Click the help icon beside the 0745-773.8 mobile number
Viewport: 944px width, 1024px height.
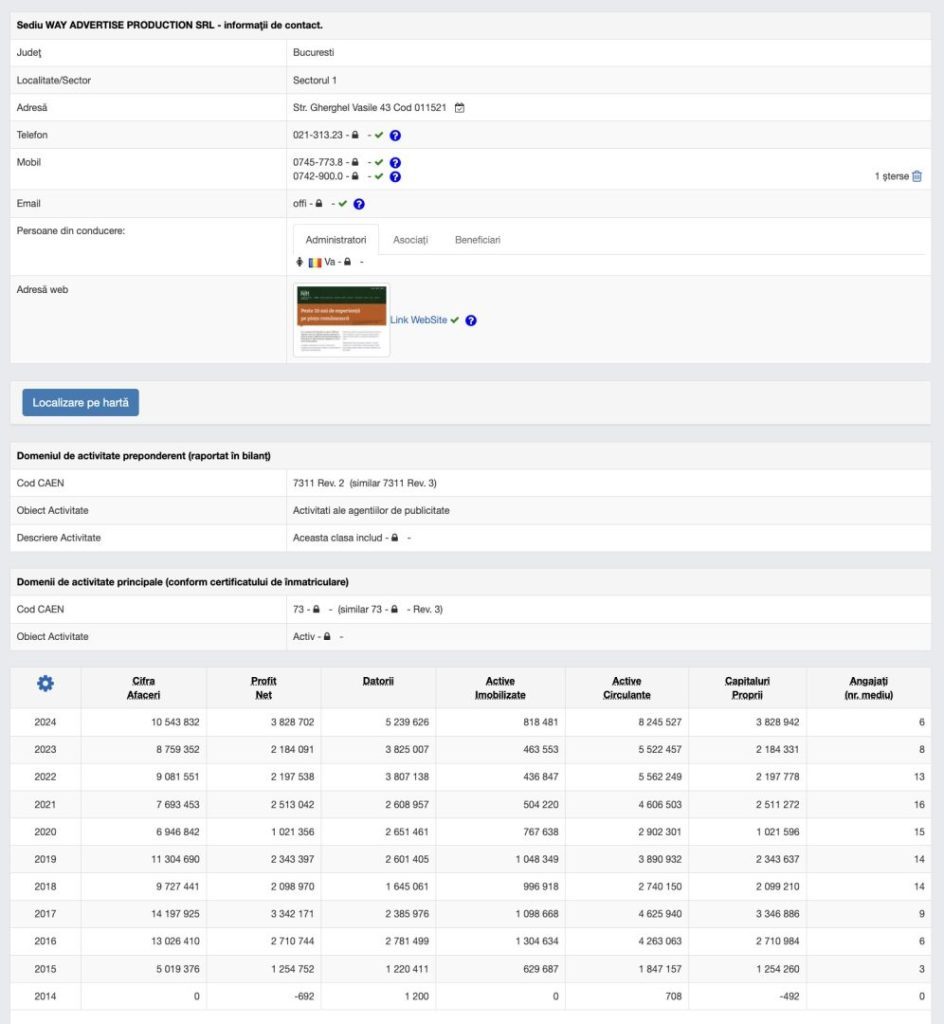click(x=396, y=162)
